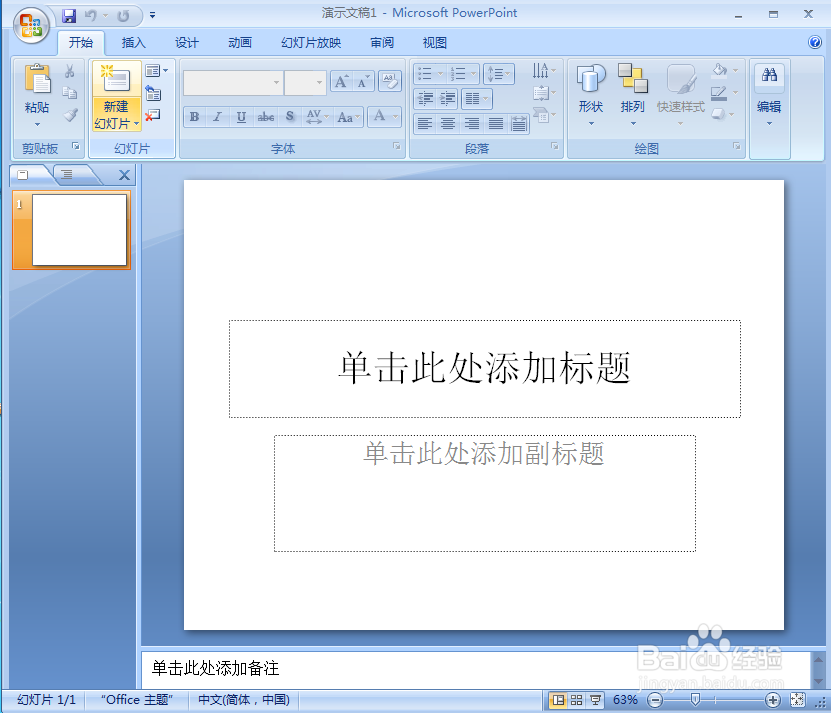Click the Columns icon in paragraph group
The image size is (831, 713).
pos(476,99)
